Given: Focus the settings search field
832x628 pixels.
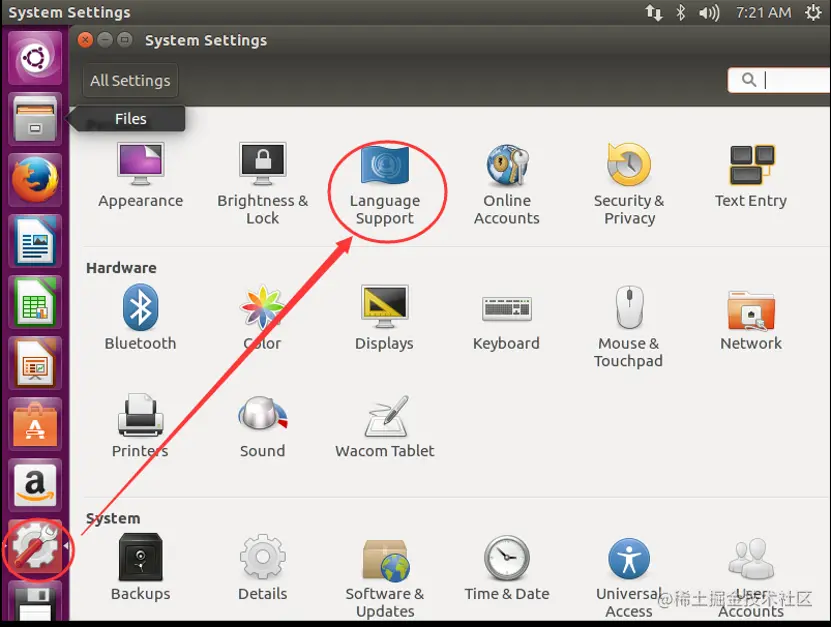Looking at the screenshot, I should click(x=779, y=80).
